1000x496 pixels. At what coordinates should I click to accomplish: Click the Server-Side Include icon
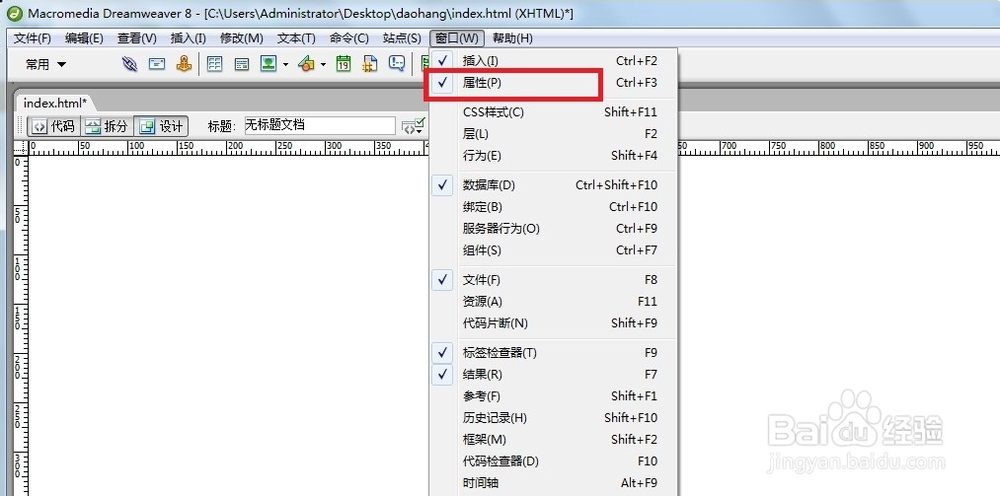click(x=370, y=64)
